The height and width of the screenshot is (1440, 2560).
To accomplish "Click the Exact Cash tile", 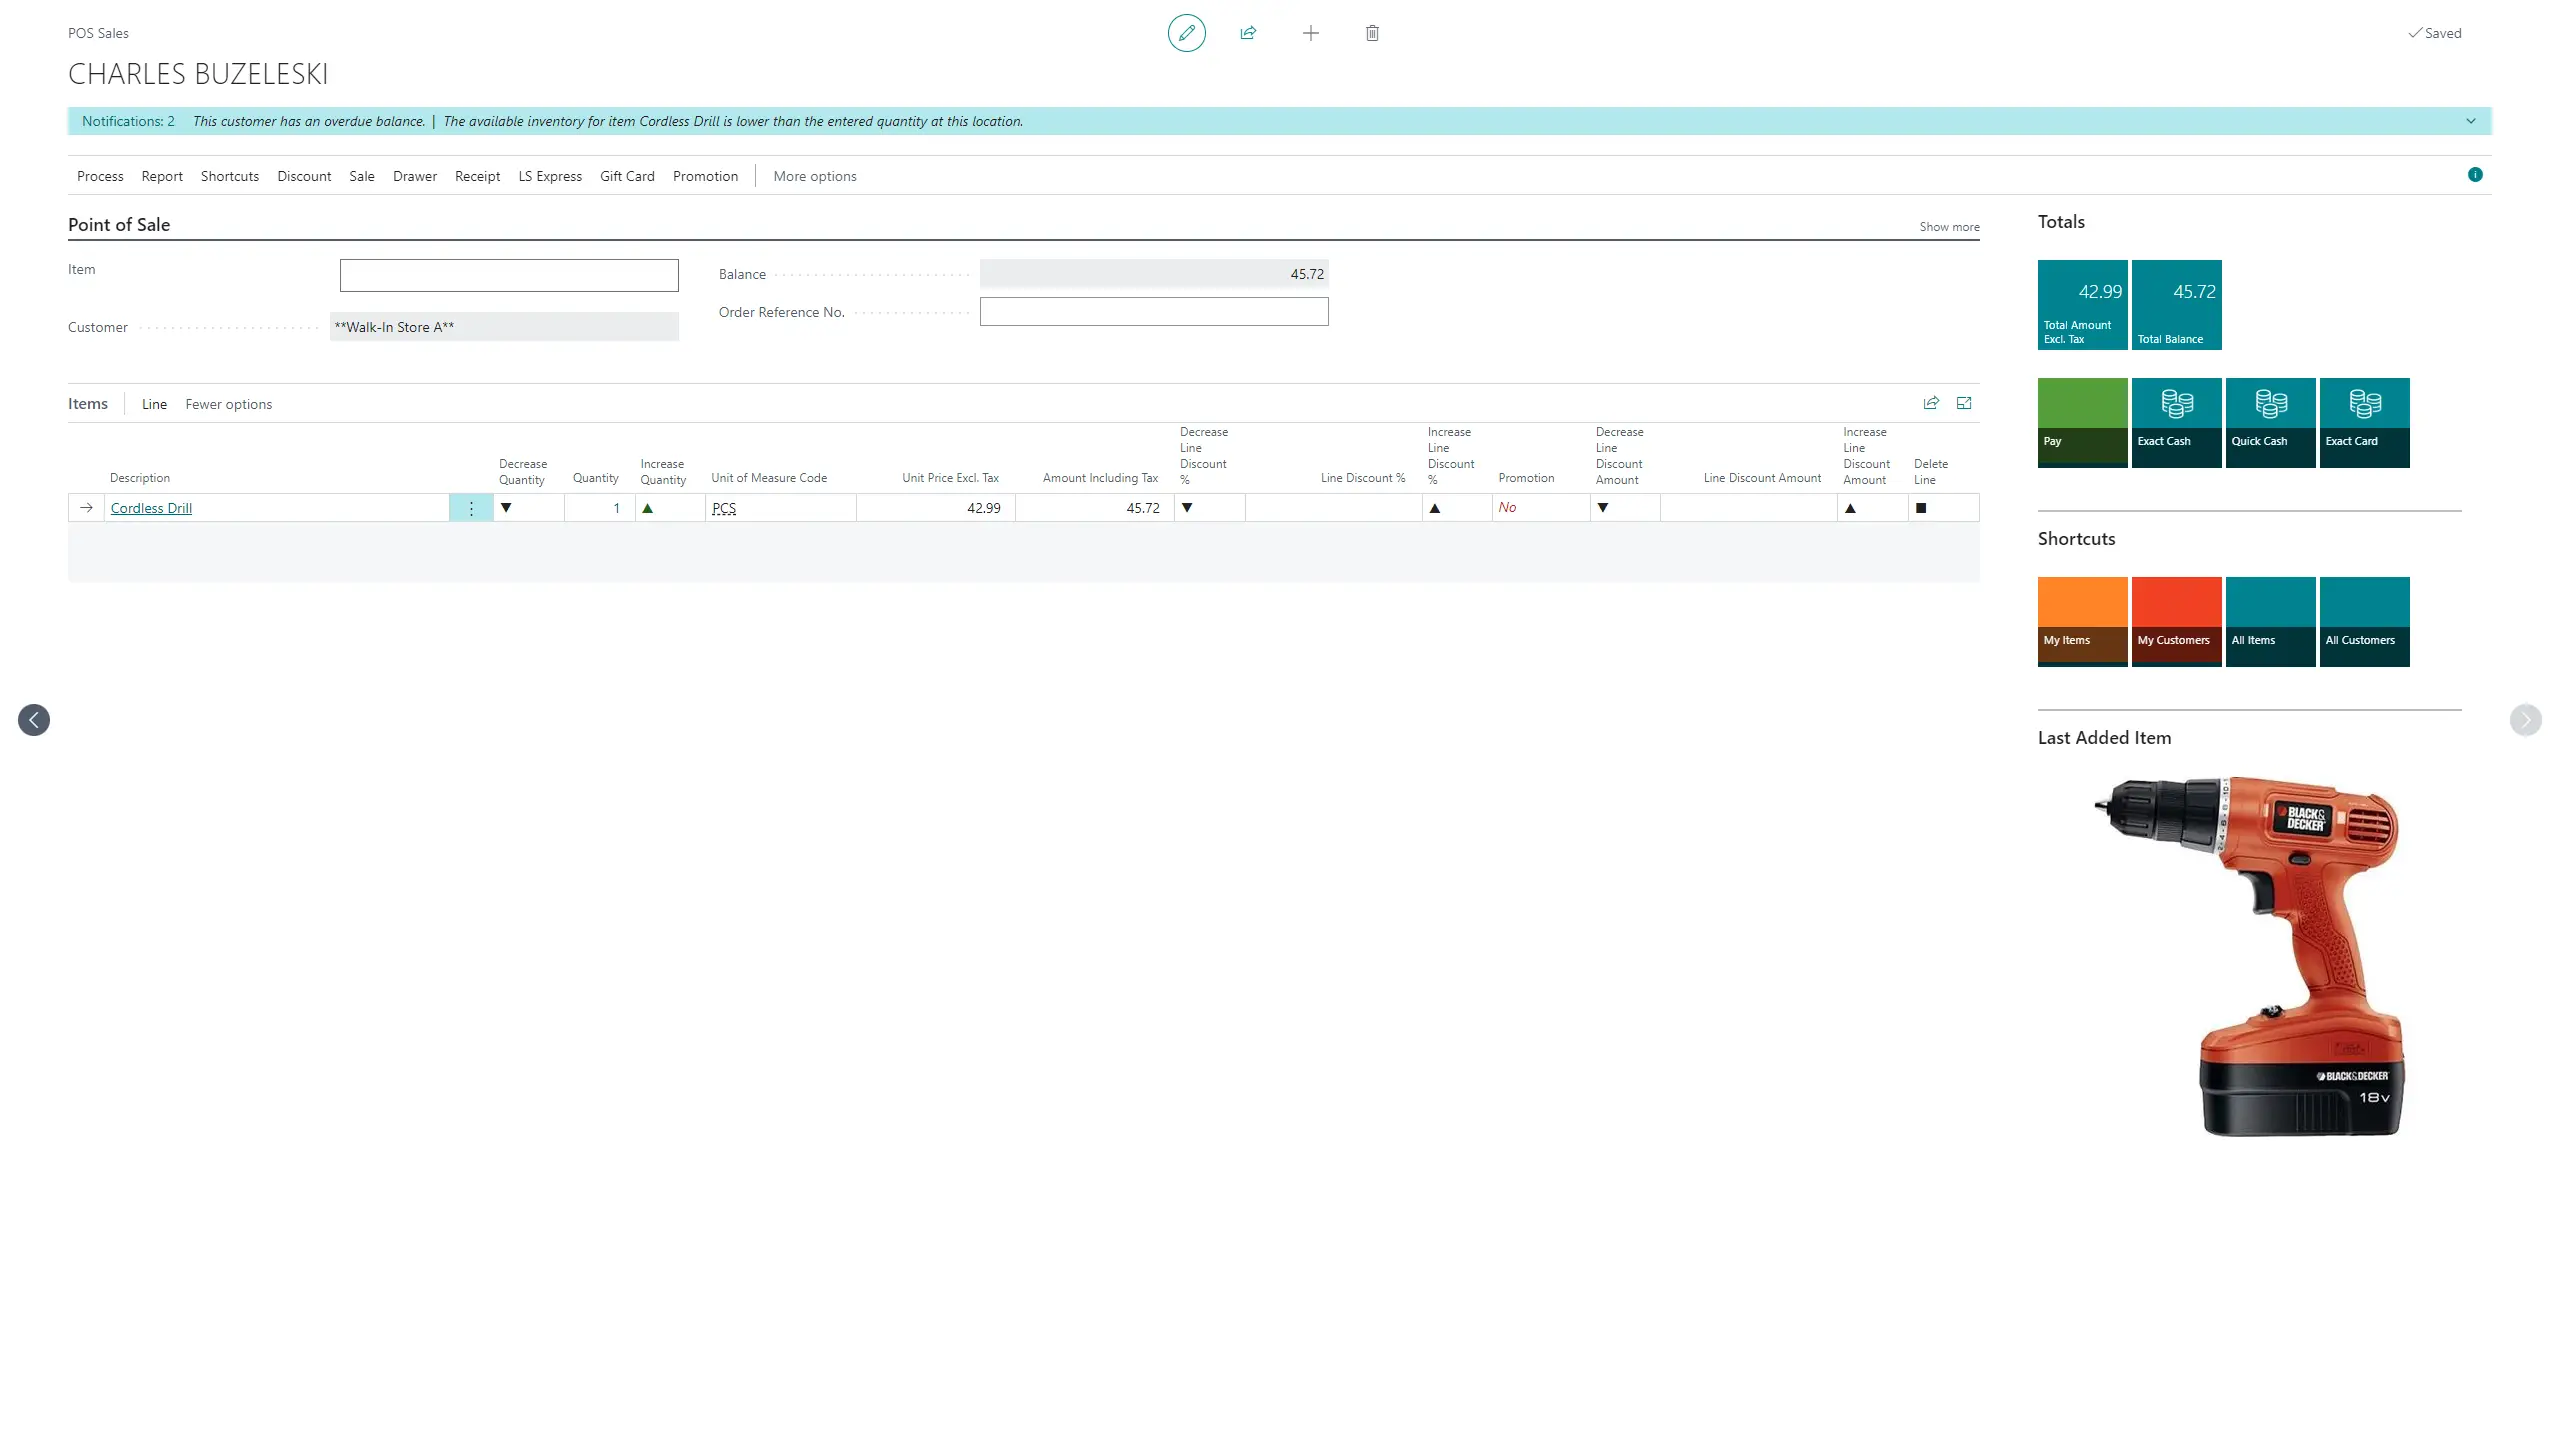I will (2176, 422).
